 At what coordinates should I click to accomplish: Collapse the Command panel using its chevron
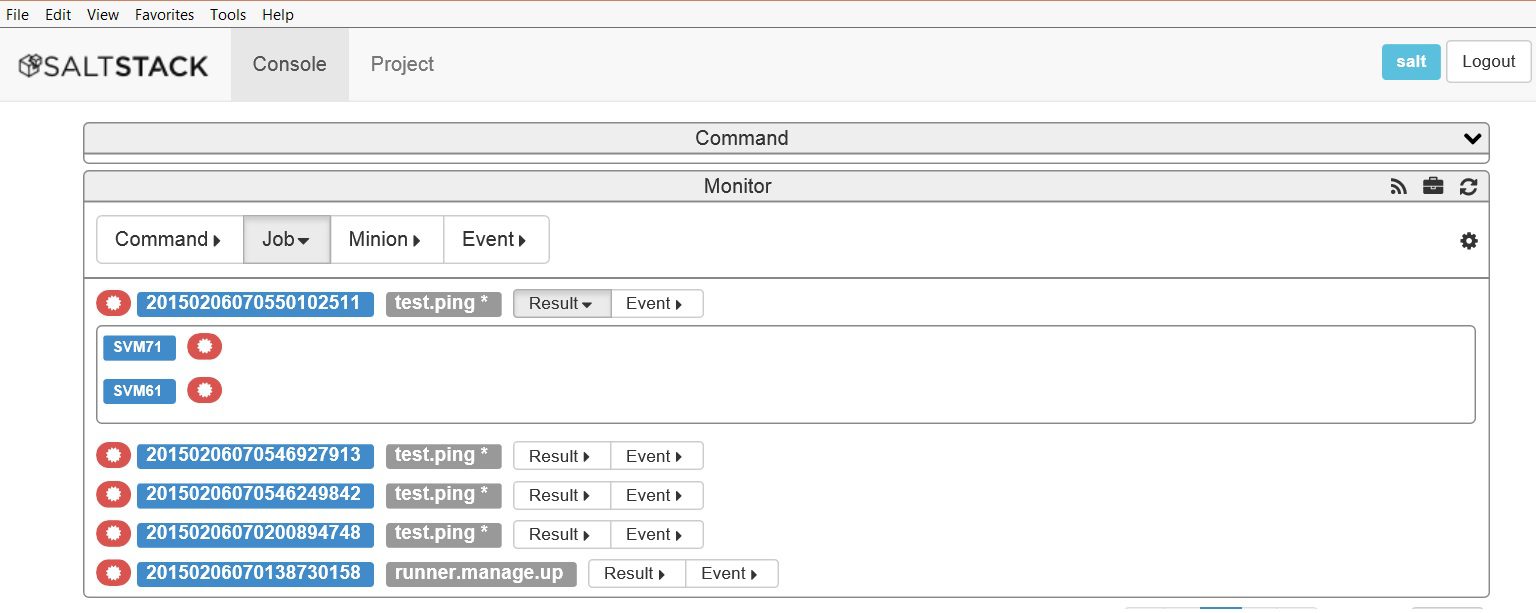pyautogui.click(x=1471, y=138)
